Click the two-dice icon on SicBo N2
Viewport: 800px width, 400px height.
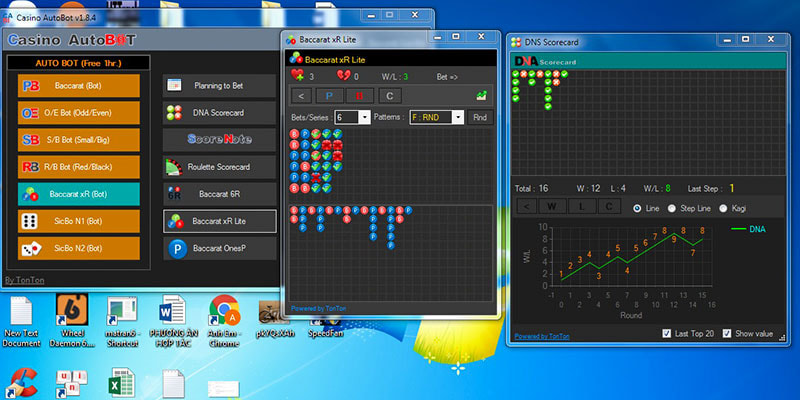(31, 248)
